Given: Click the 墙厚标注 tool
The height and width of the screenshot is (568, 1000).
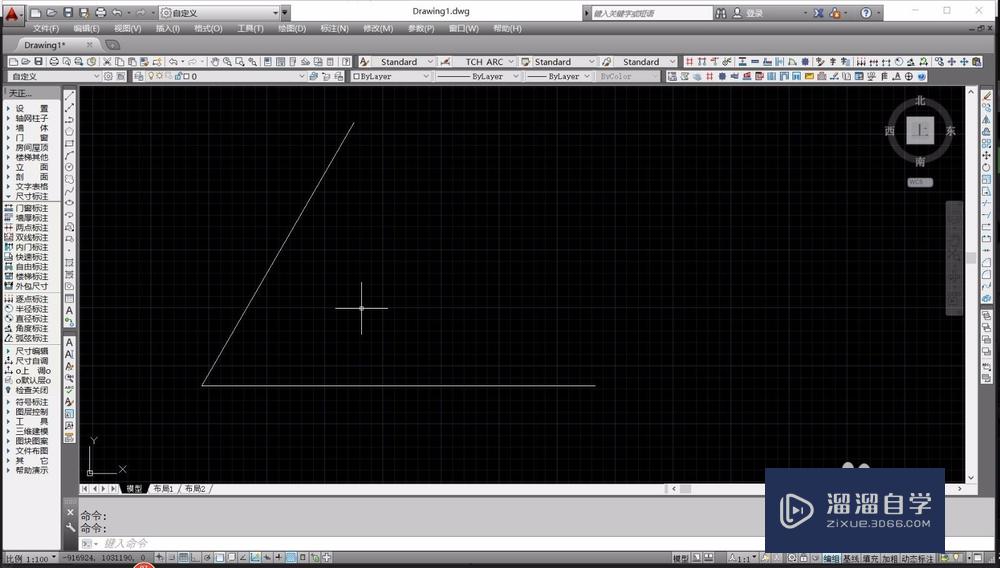Looking at the screenshot, I should pyautogui.click(x=26, y=217).
